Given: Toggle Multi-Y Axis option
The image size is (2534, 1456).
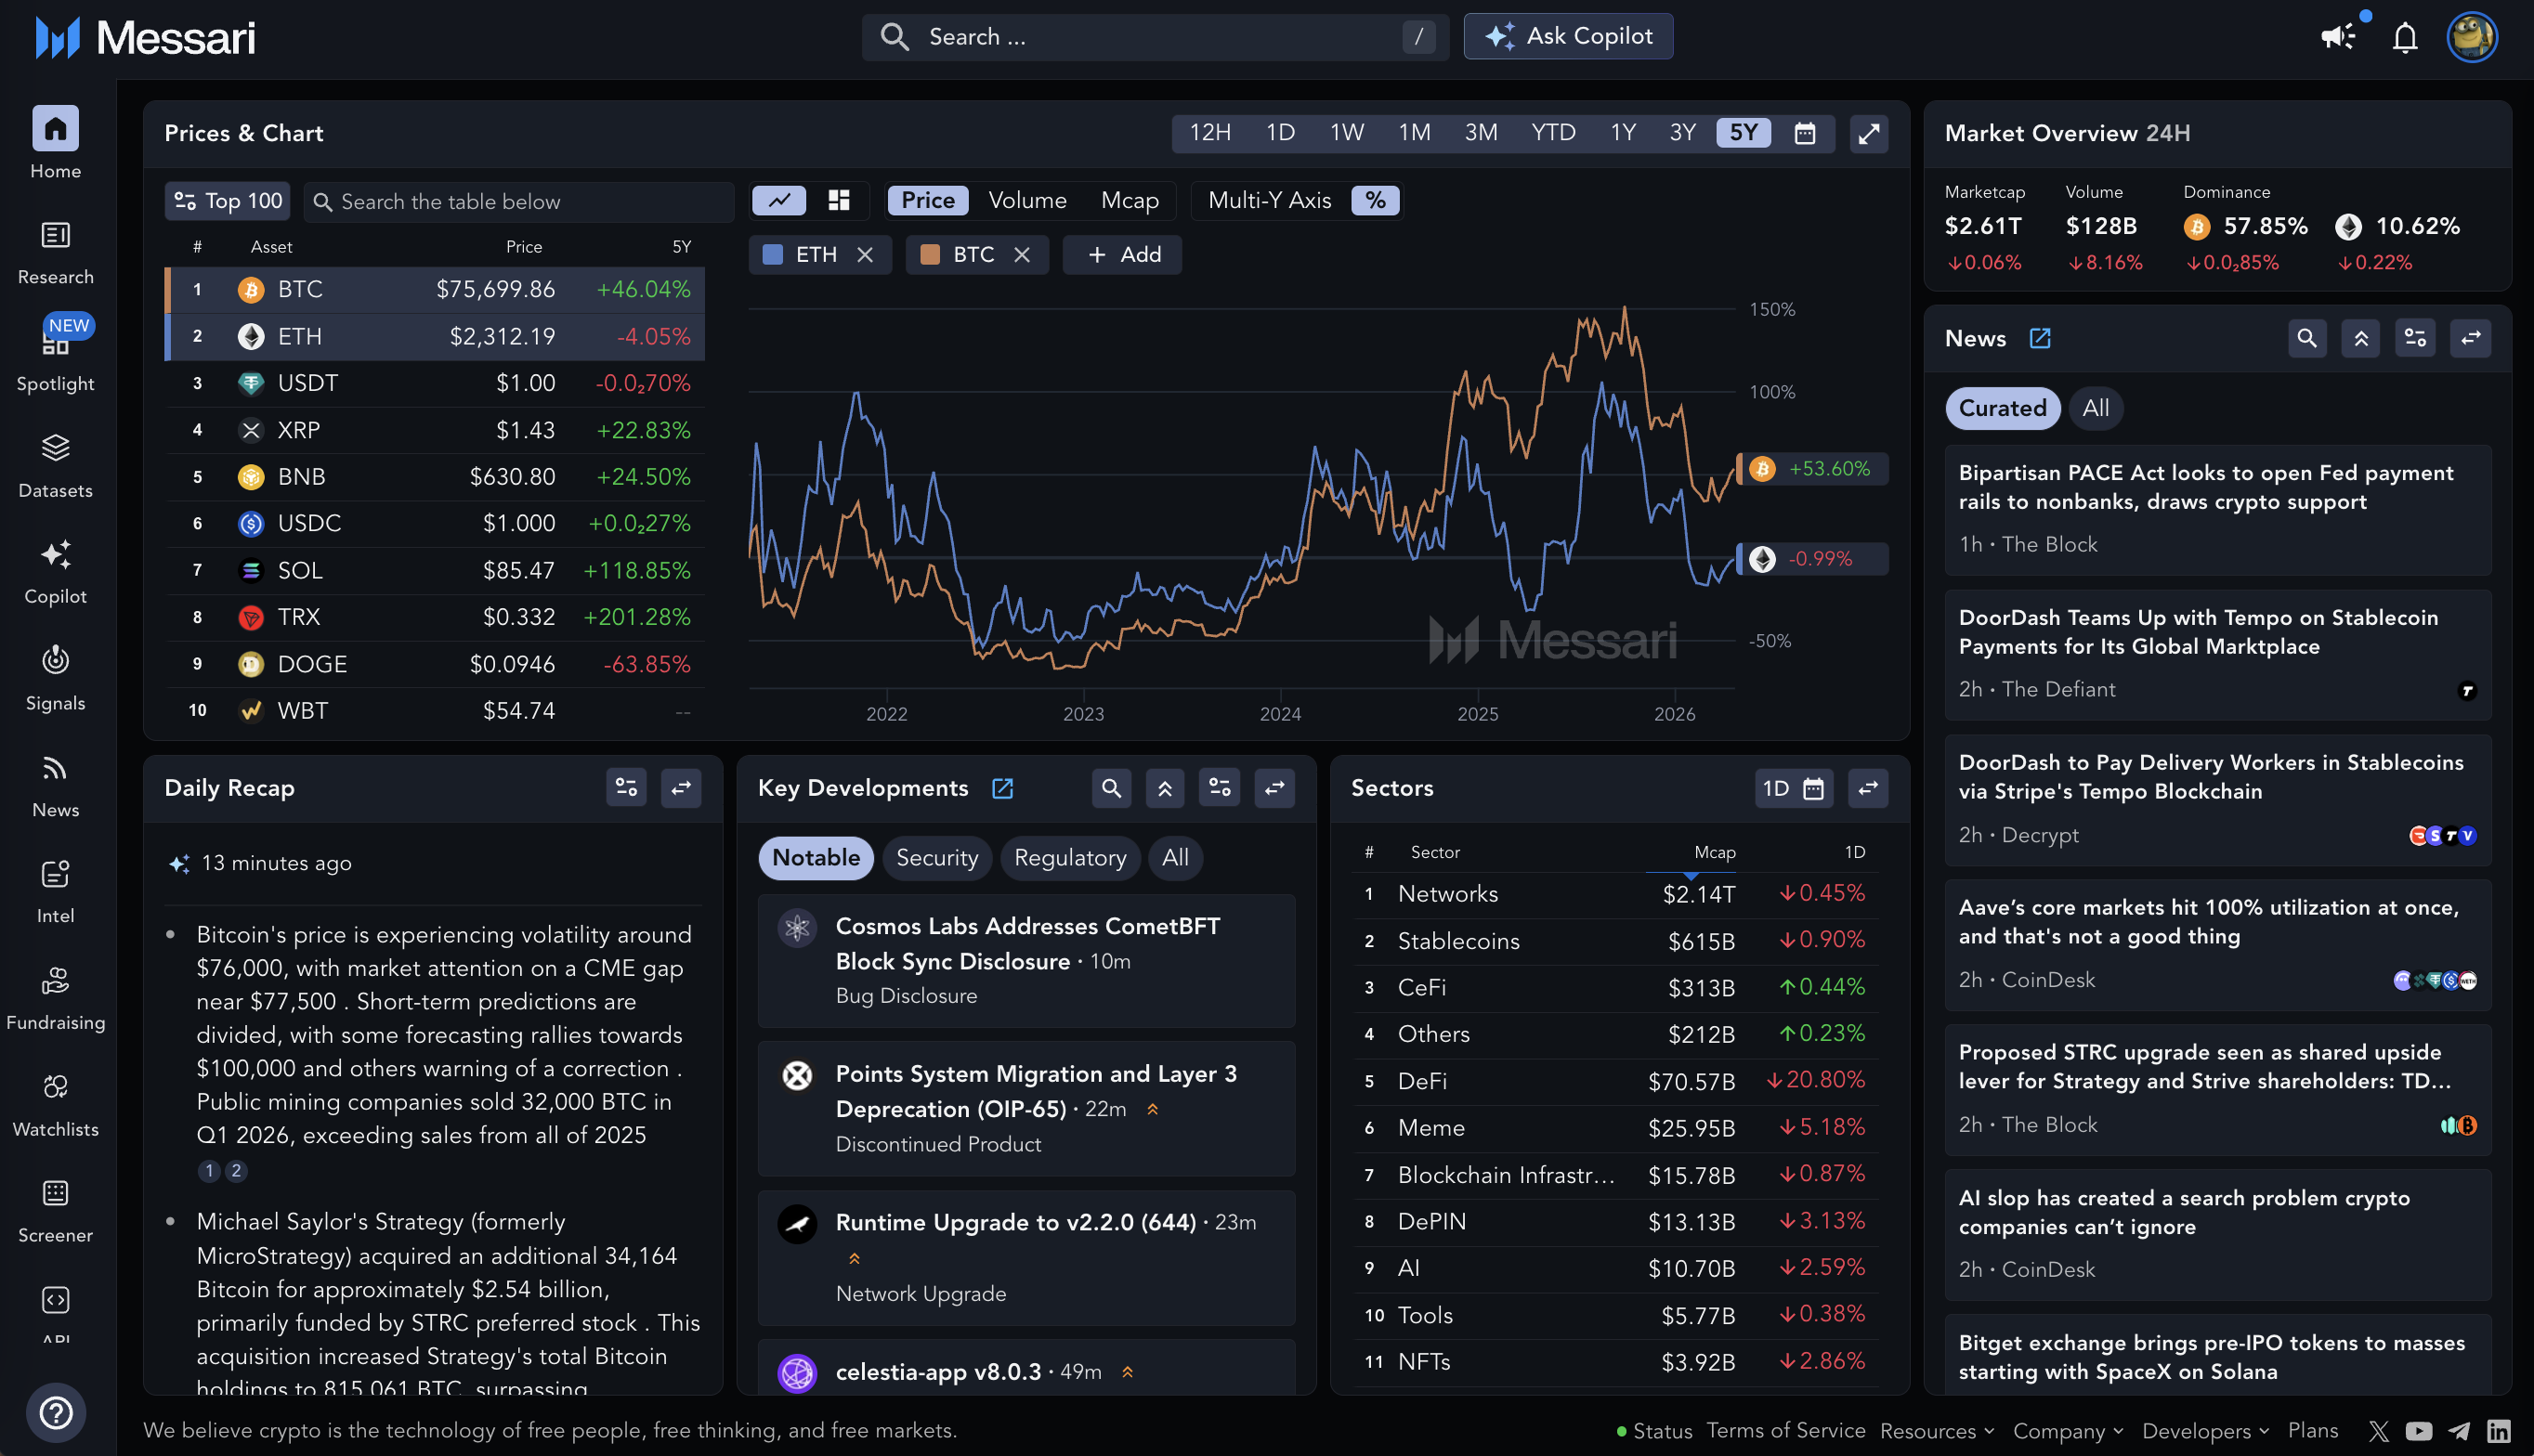Looking at the screenshot, I should pos(1269,200).
